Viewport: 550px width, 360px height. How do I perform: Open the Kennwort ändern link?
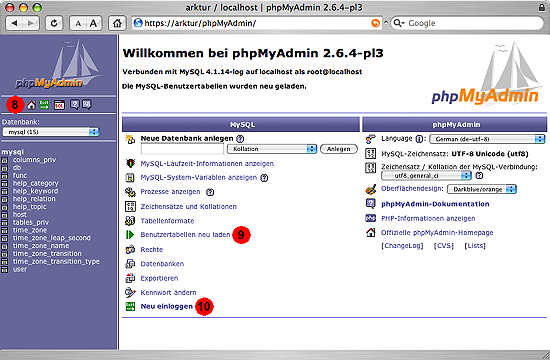[x=168, y=293]
